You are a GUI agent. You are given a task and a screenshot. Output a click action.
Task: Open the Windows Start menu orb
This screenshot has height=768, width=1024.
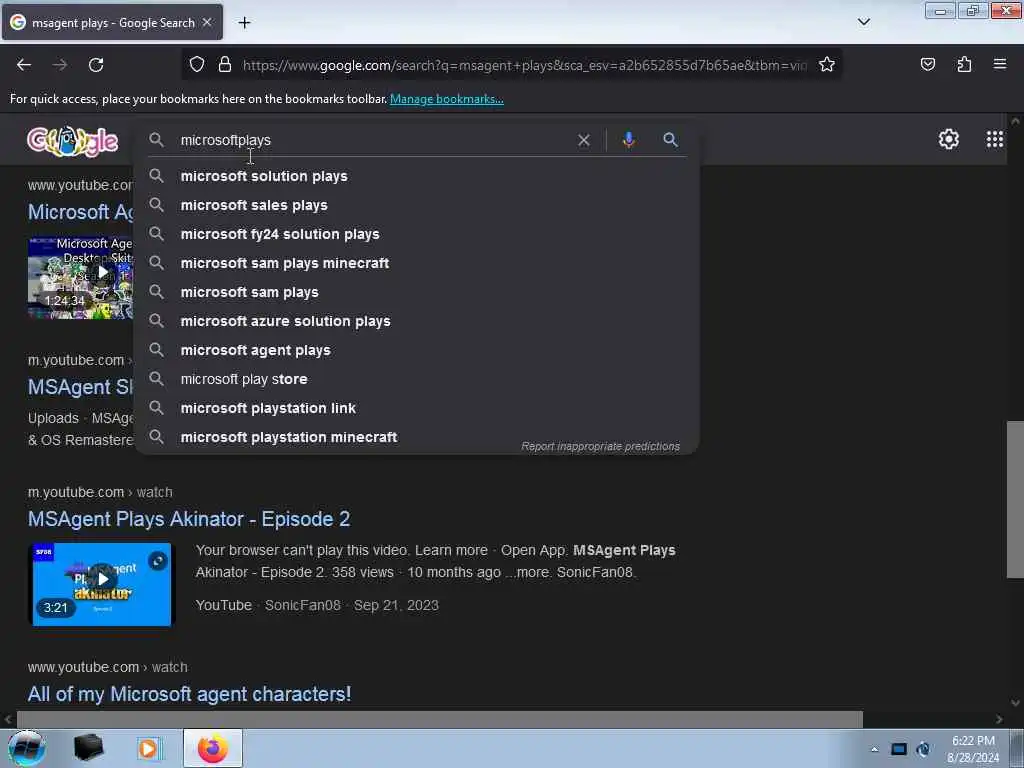click(26, 748)
